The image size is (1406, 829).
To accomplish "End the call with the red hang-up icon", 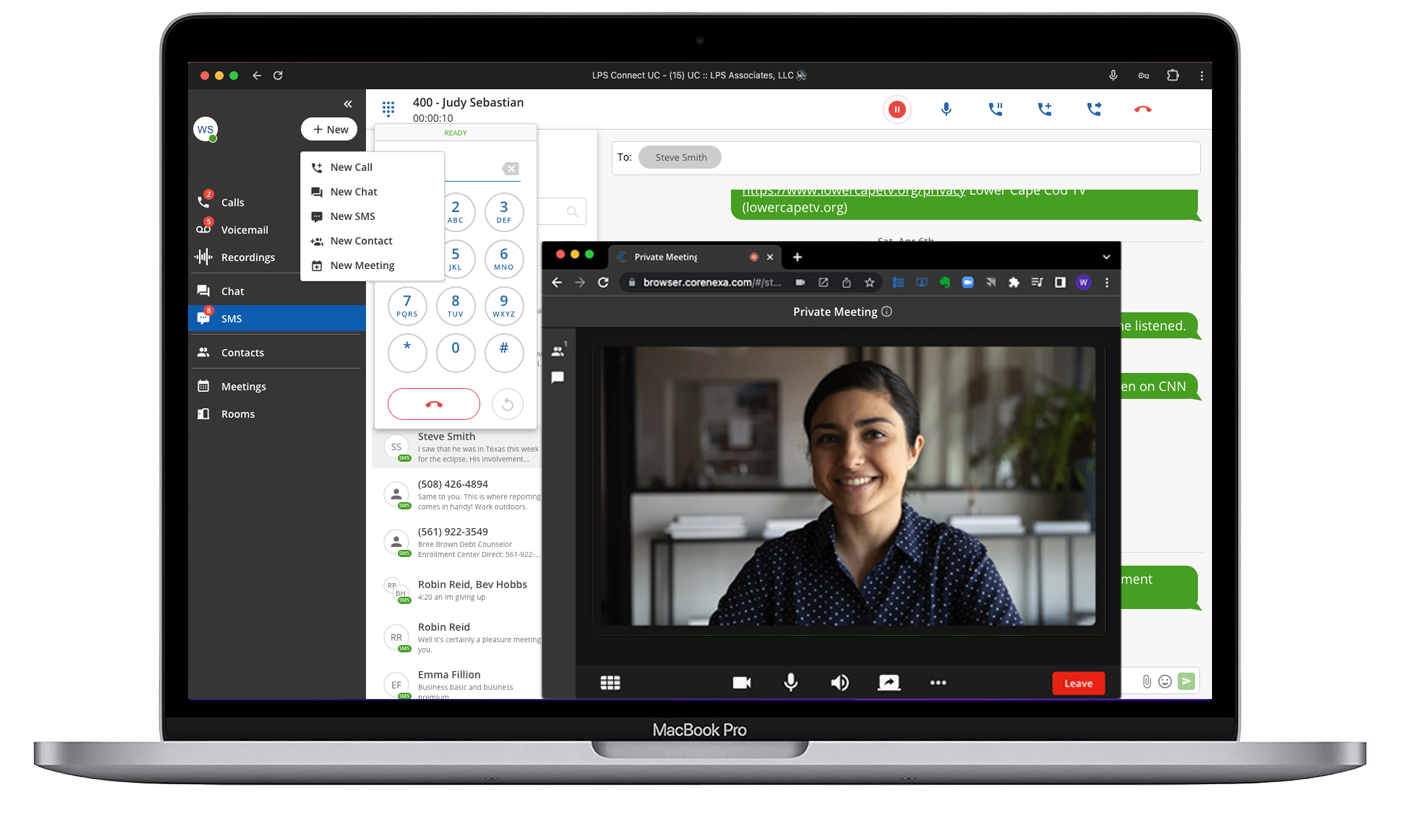I will click(x=1143, y=109).
